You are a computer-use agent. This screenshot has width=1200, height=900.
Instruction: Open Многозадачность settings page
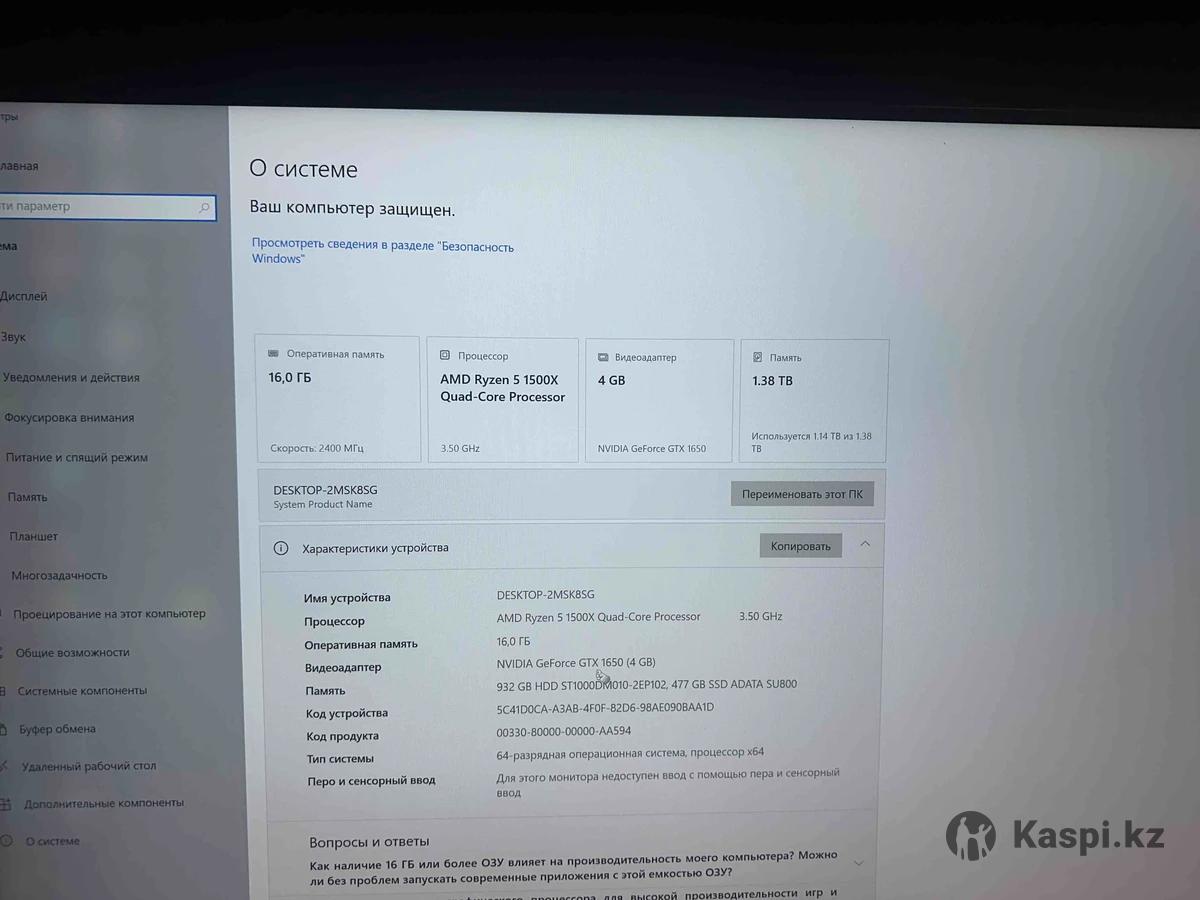(58, 575)
